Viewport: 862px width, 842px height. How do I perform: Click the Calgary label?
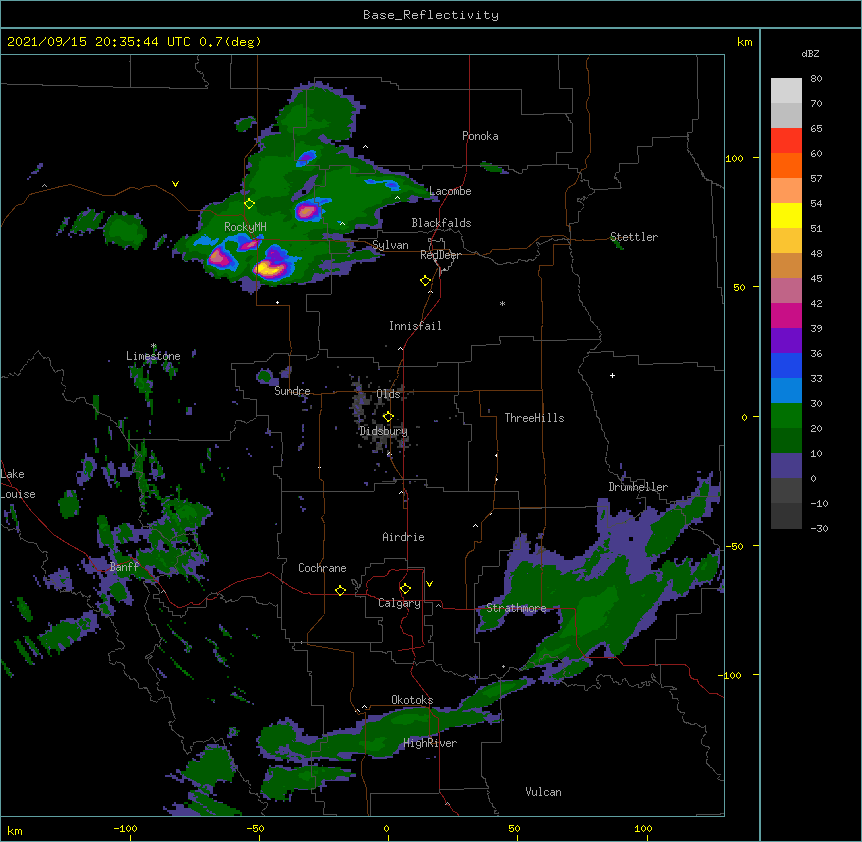coord(400,603)
